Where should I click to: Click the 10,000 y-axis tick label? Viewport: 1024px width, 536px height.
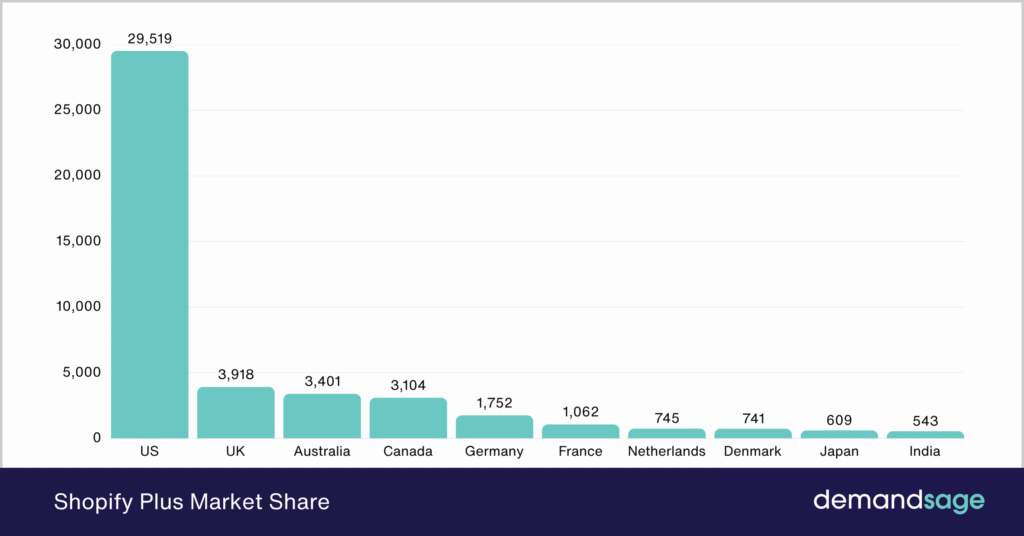[78, 306]
